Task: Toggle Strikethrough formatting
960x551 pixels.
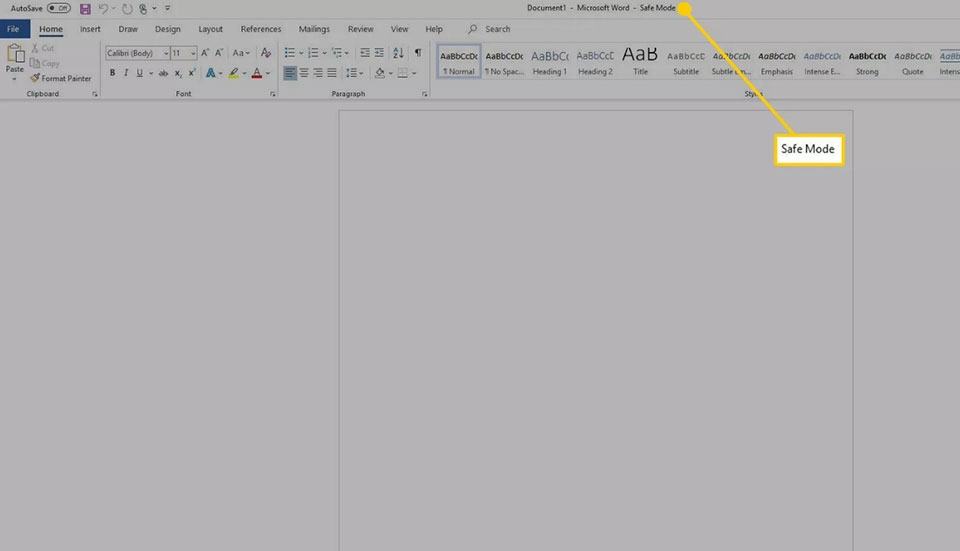Action: [x=163, y=73]
